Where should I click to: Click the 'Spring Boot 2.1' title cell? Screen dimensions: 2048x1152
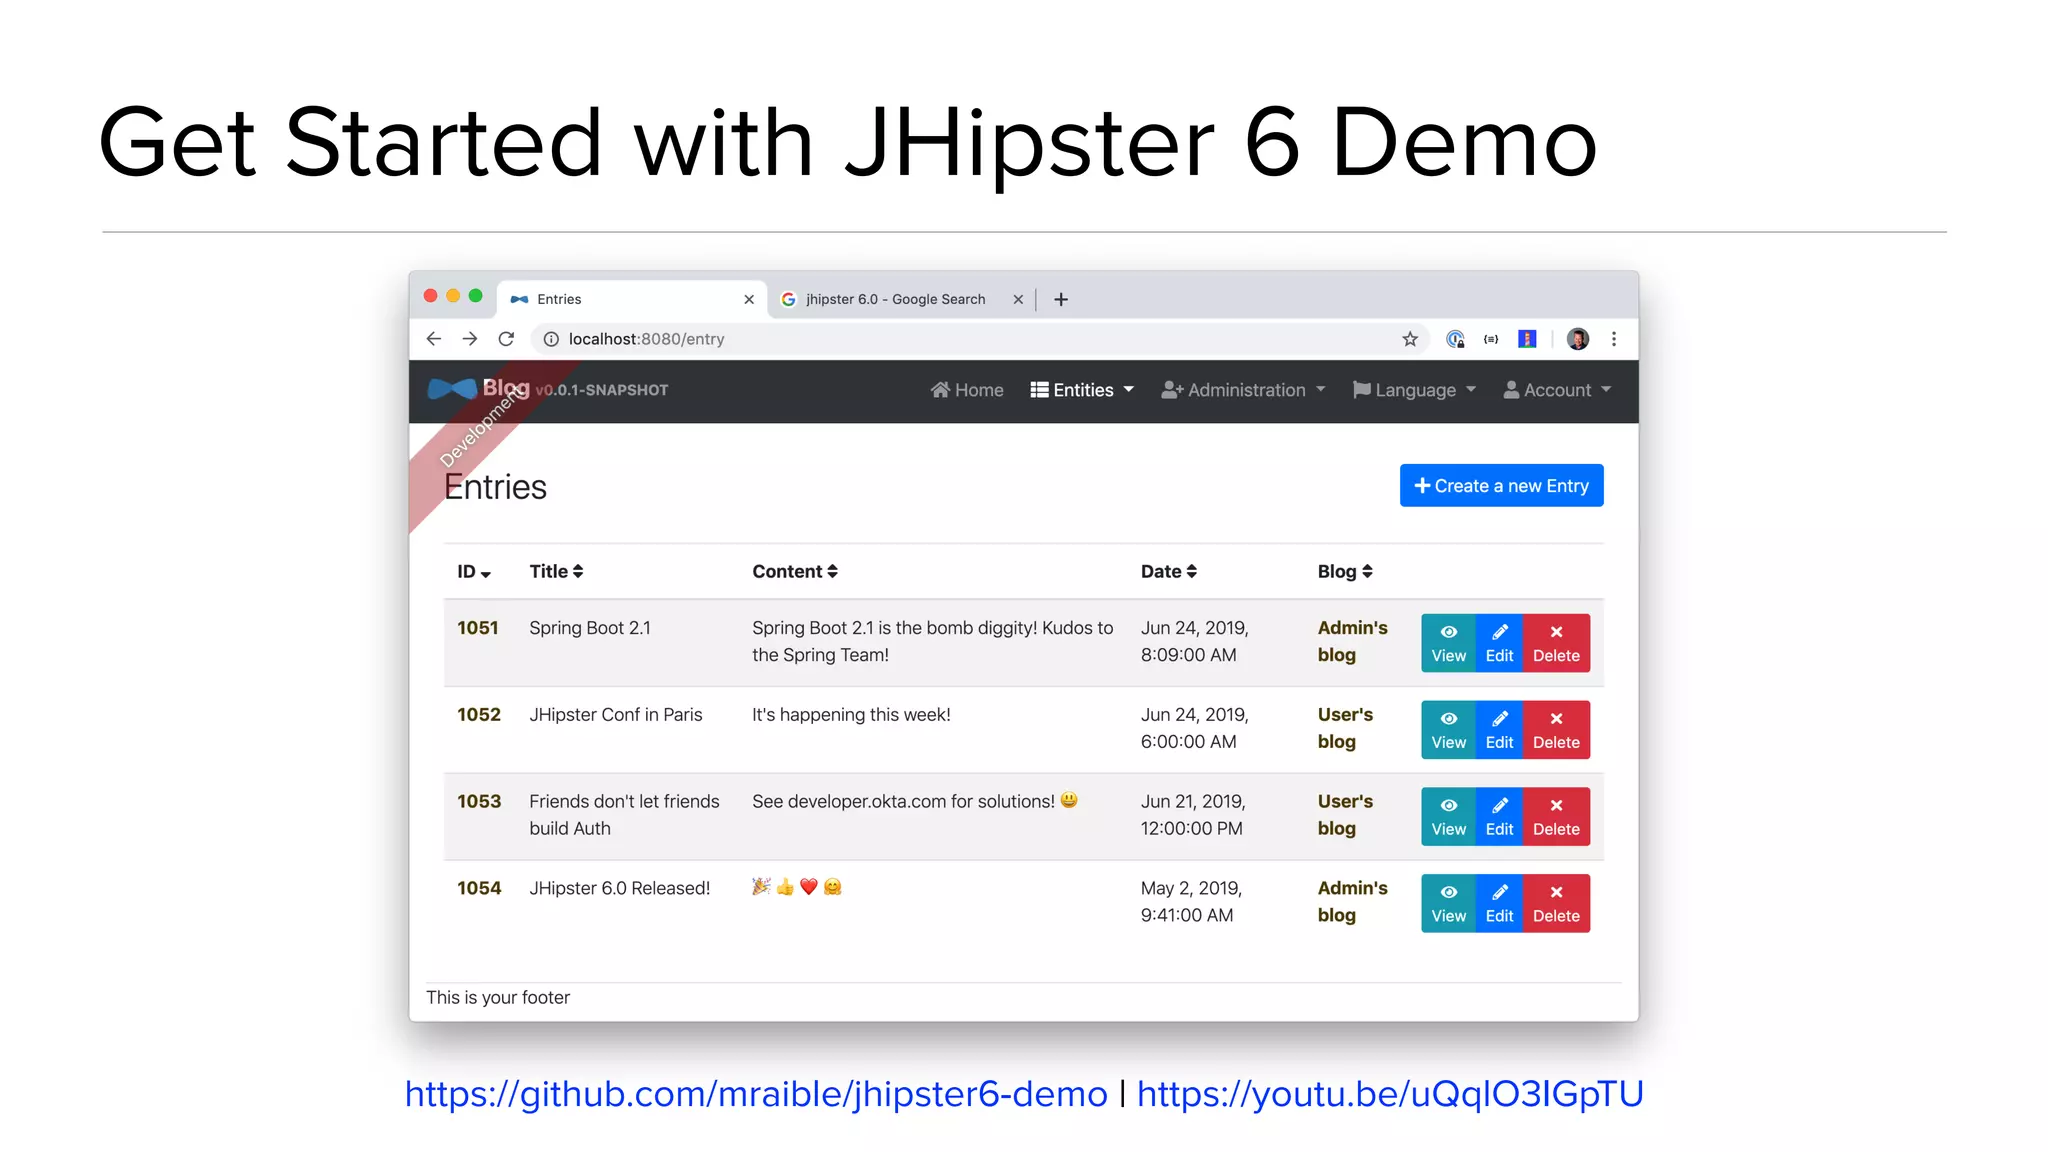(x=590, y=628)
